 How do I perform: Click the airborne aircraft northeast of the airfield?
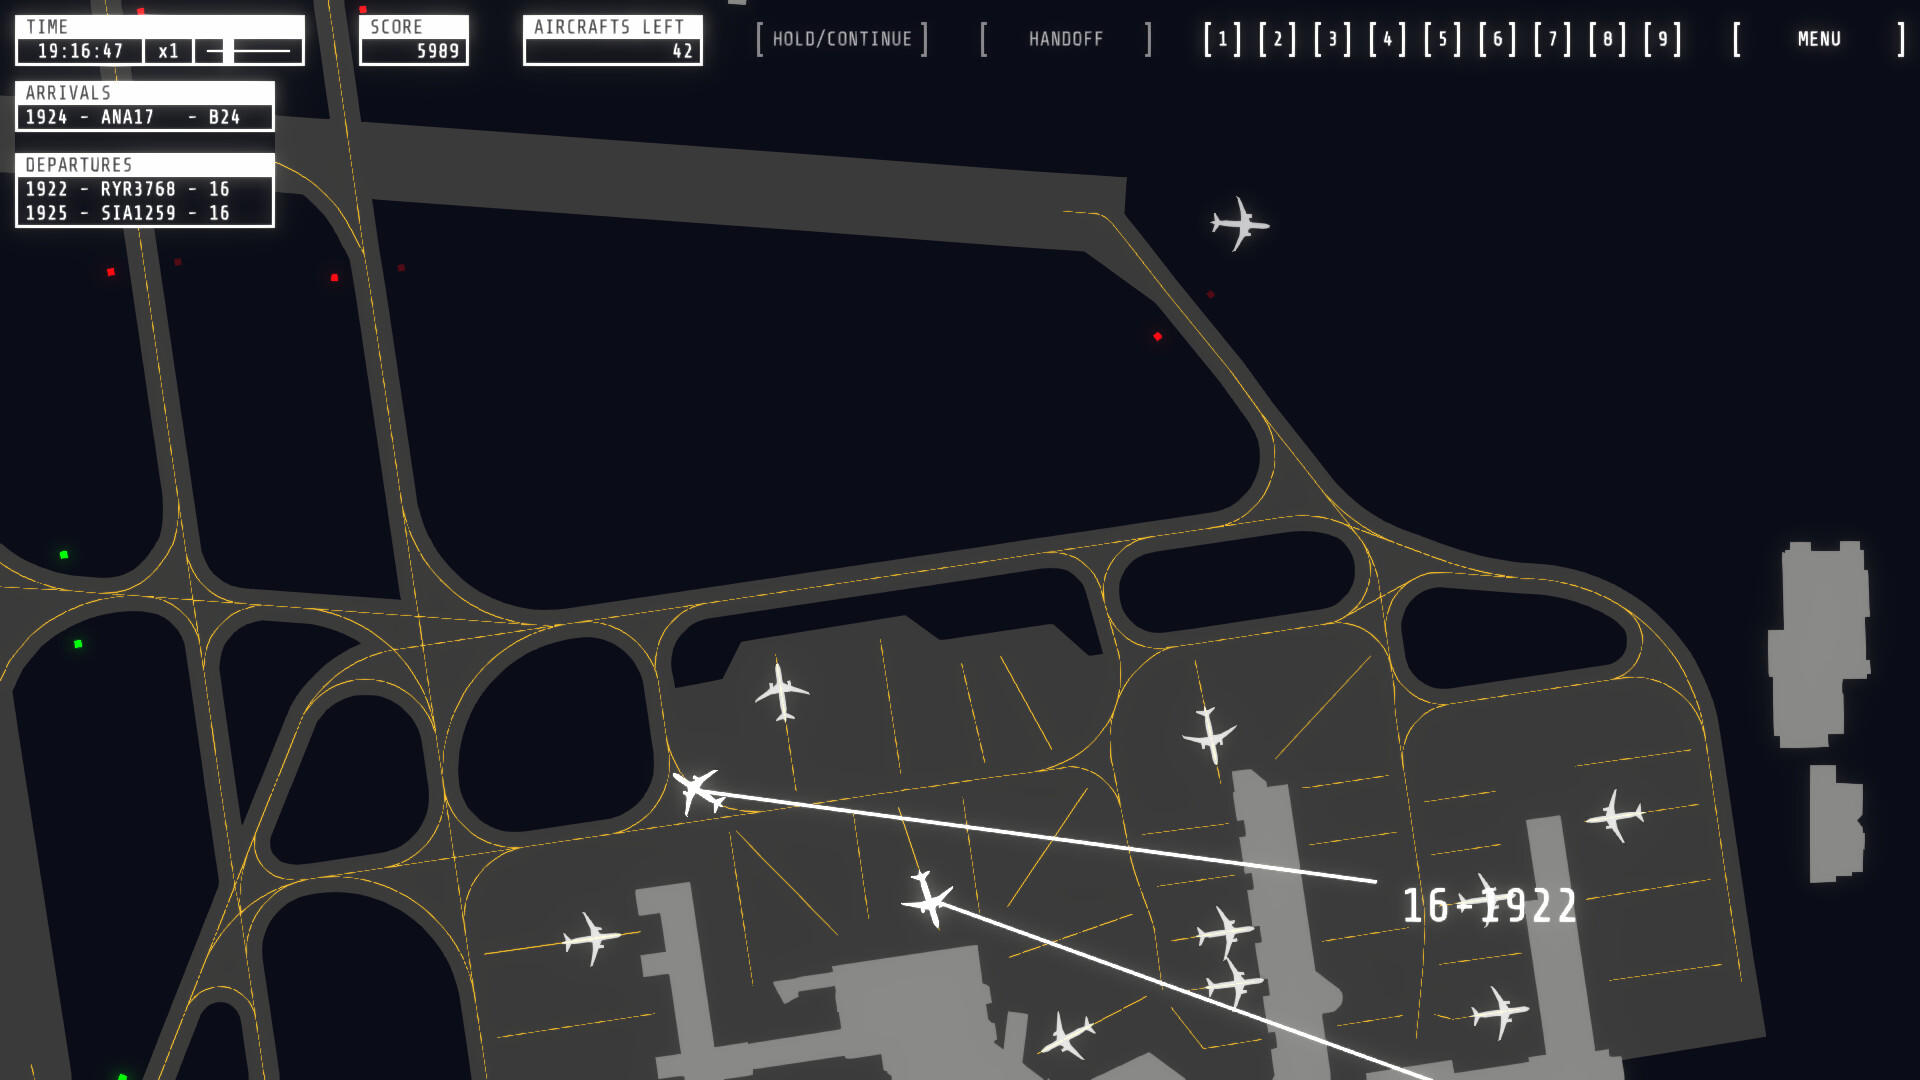click(x=1240, y=226)
